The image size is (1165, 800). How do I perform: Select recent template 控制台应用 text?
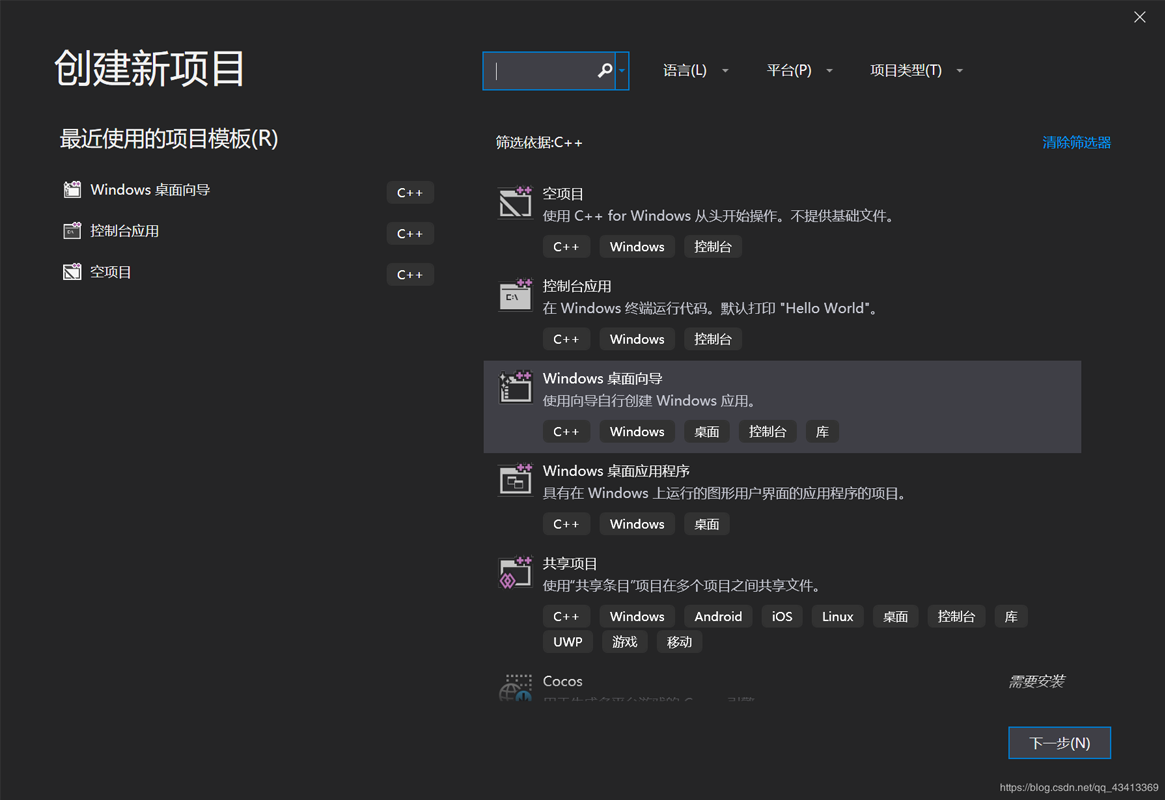click(124, 231)
